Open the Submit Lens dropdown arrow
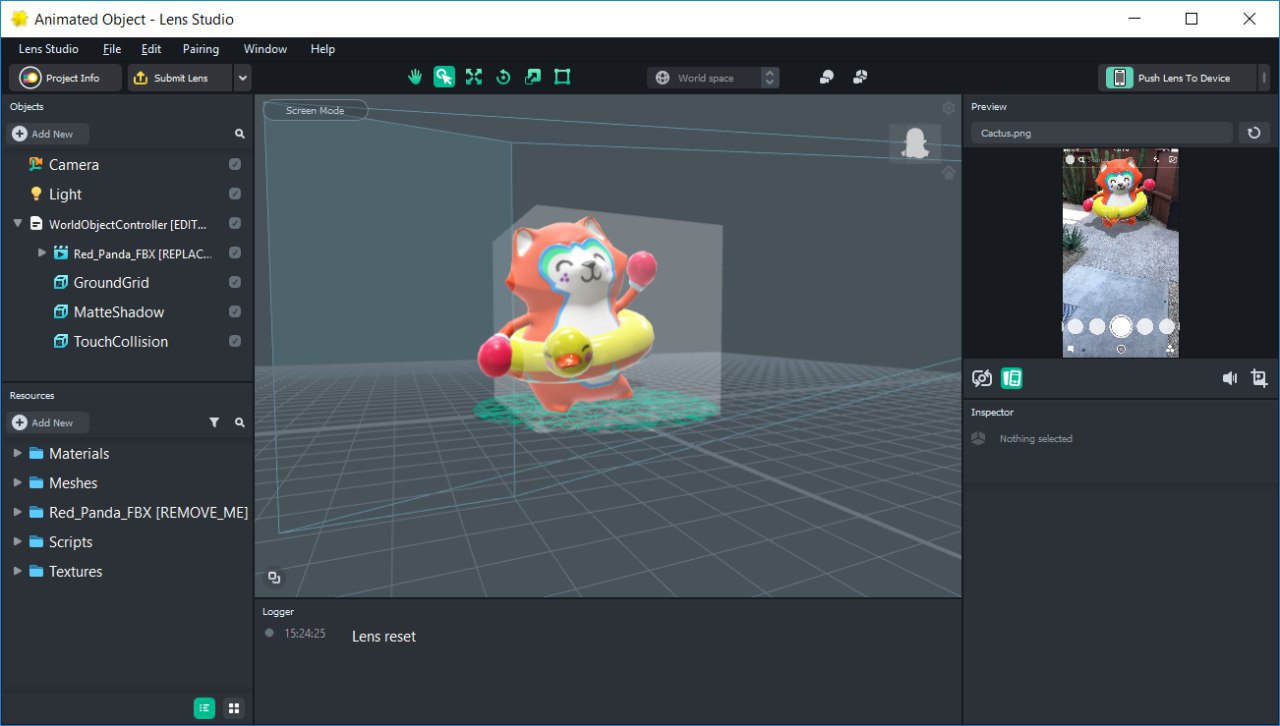 242,78
